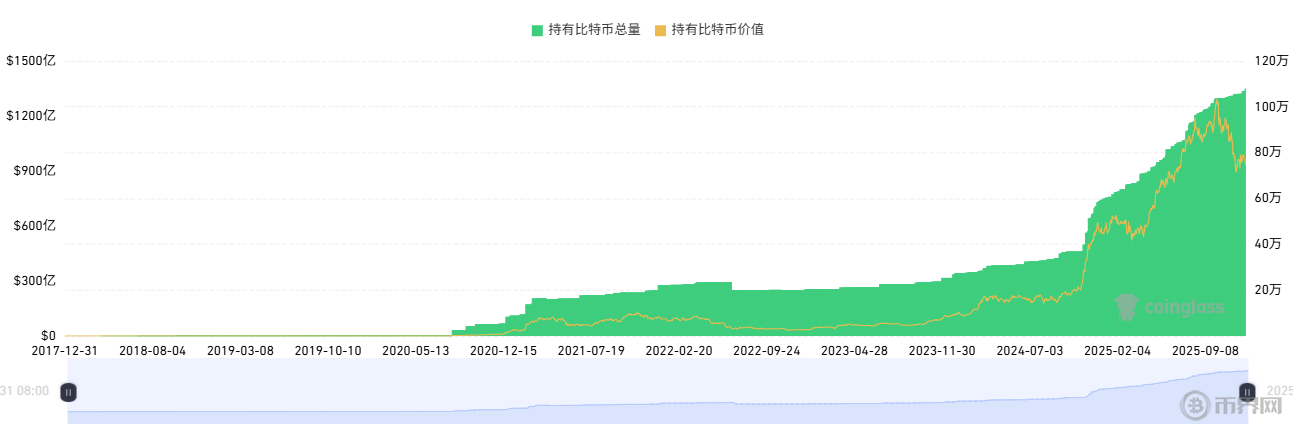Click the $1500亿 left axis label
The height and width of the screenshot is (433, 1293).
31,61
